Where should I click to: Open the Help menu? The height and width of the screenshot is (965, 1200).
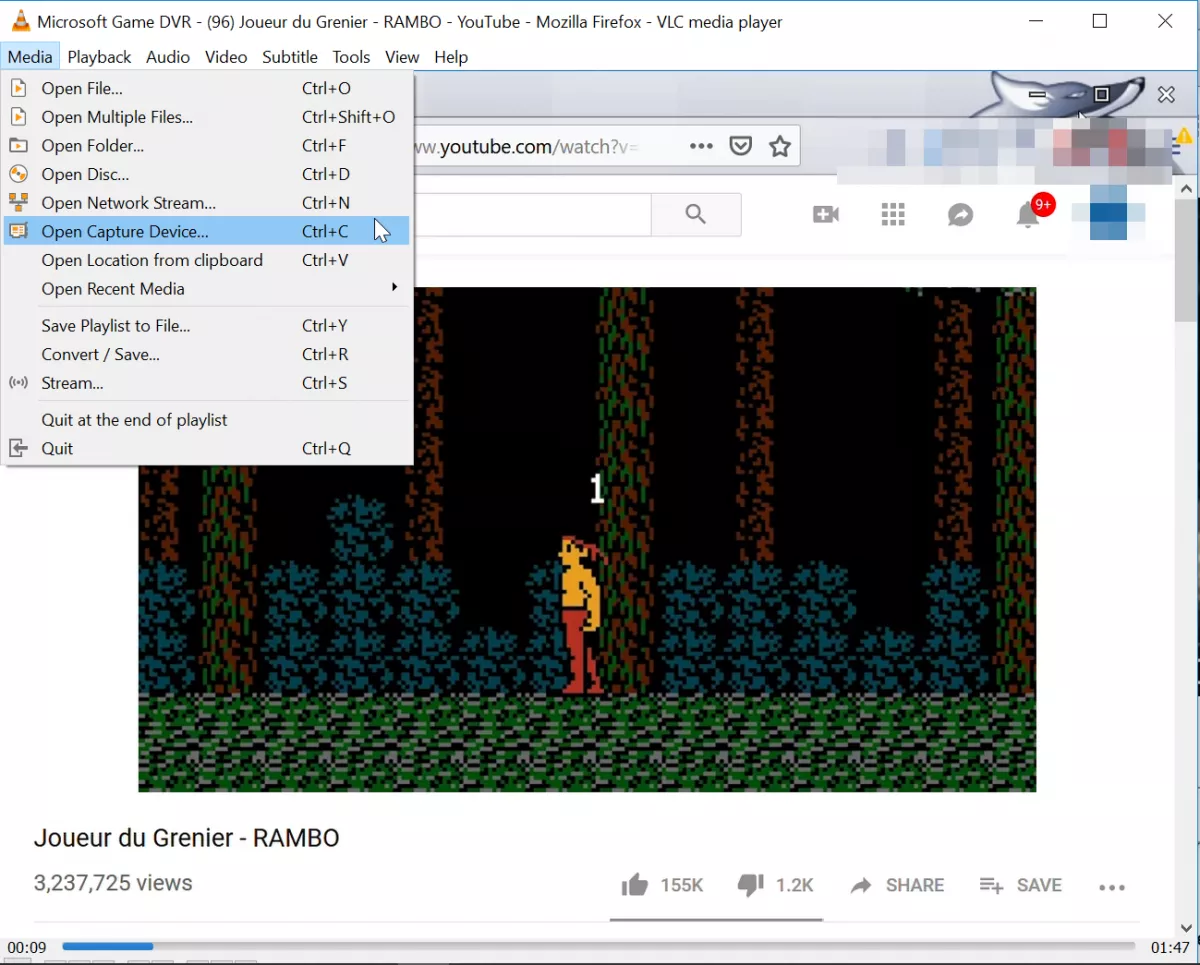click(451, 57)
